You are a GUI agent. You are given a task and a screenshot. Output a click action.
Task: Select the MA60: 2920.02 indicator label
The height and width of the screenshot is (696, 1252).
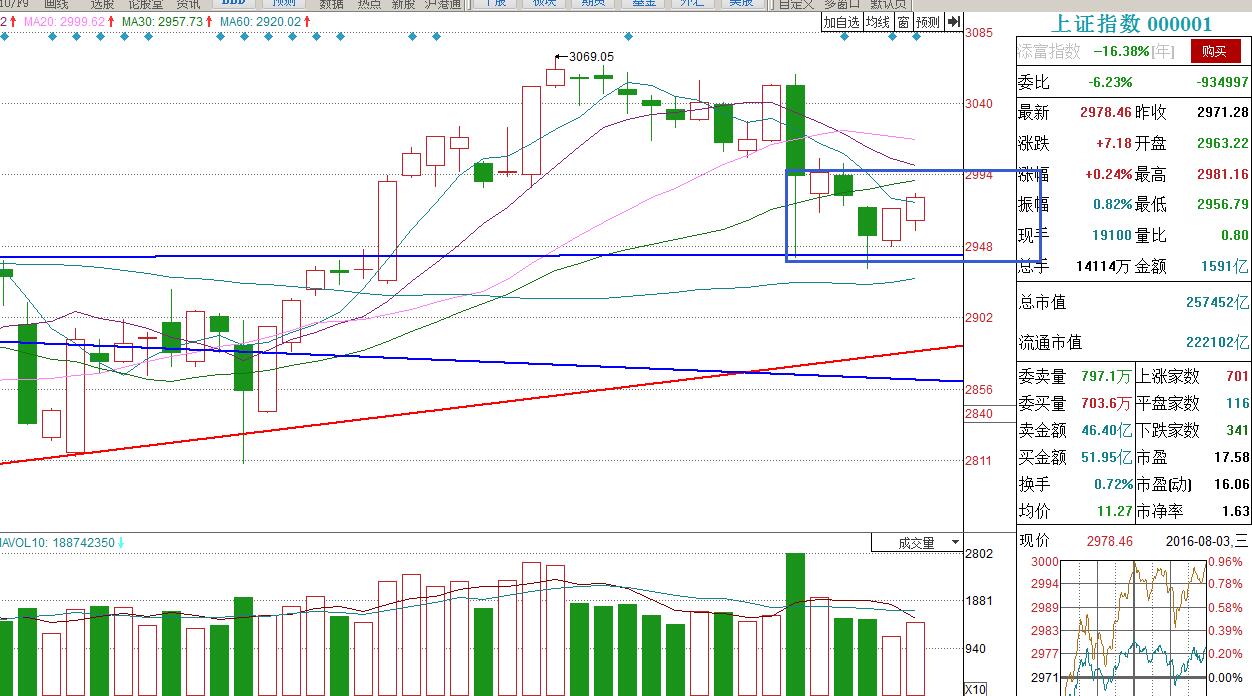[260, 21]
